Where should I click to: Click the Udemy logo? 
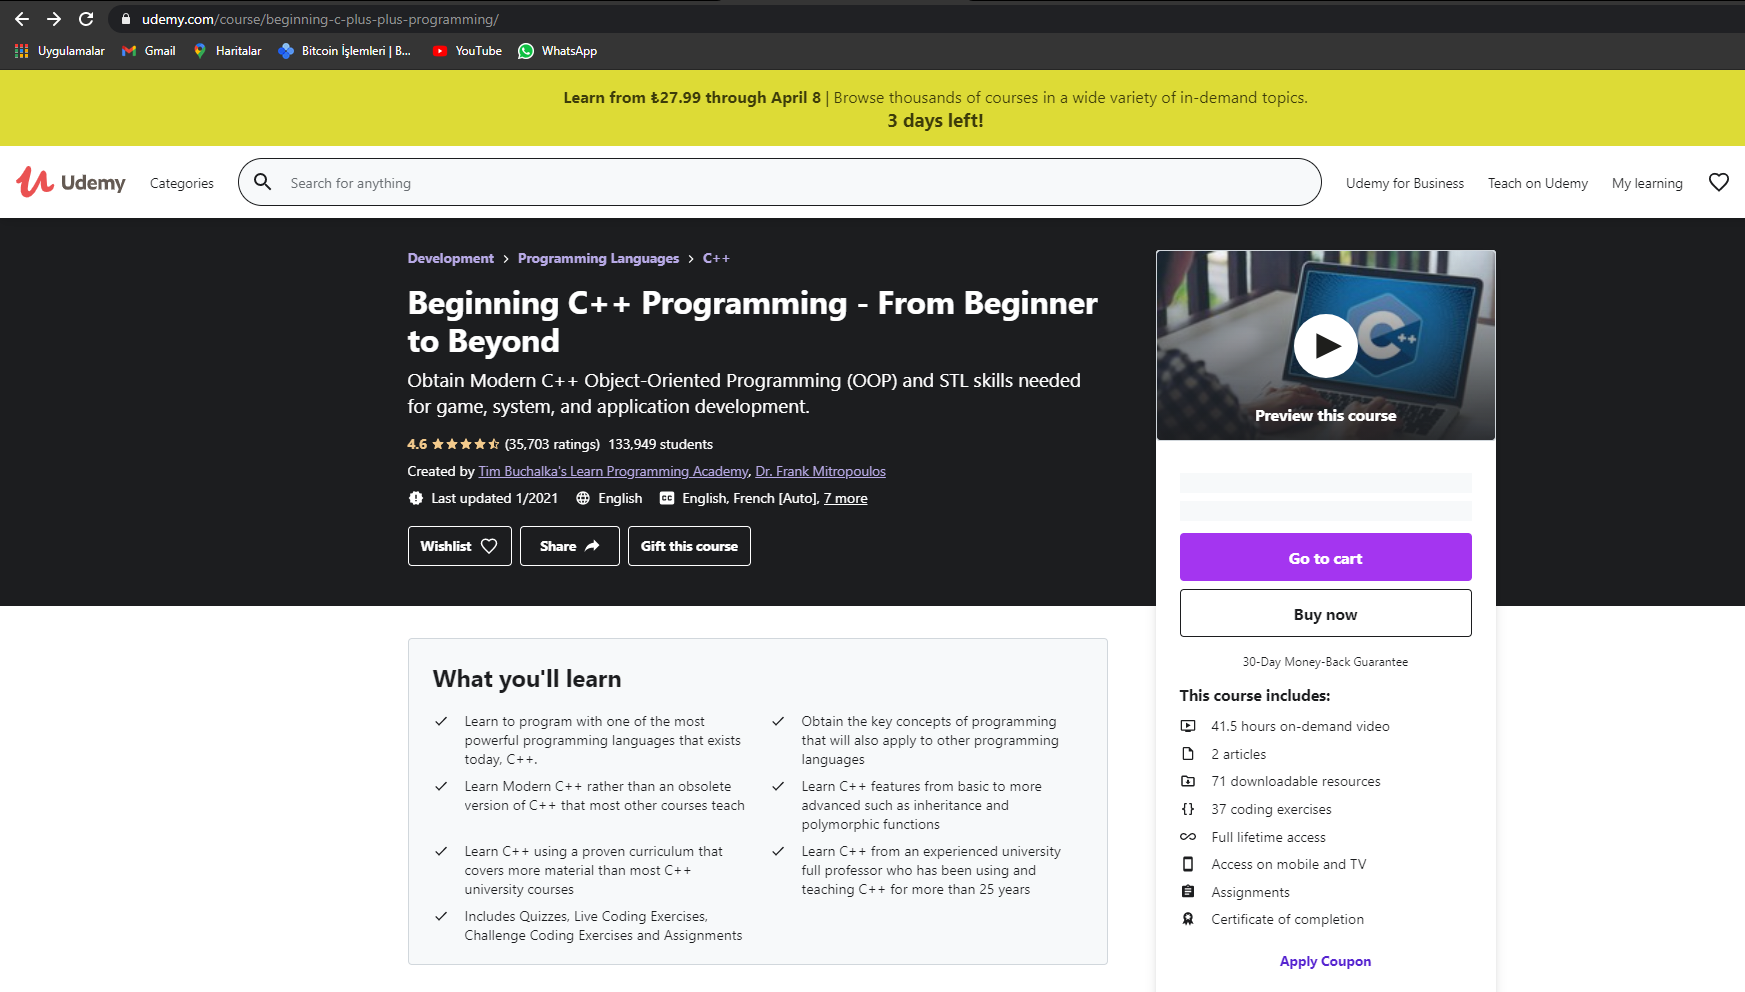(x=71, y=182)
